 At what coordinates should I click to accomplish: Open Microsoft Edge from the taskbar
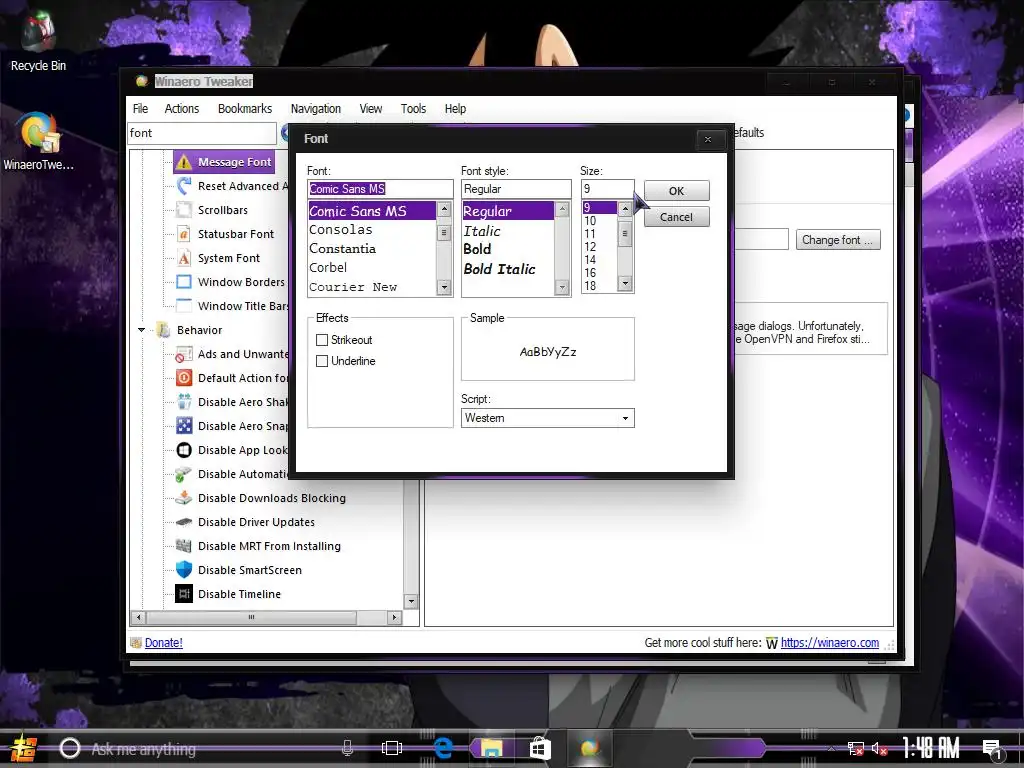point(443,747)
